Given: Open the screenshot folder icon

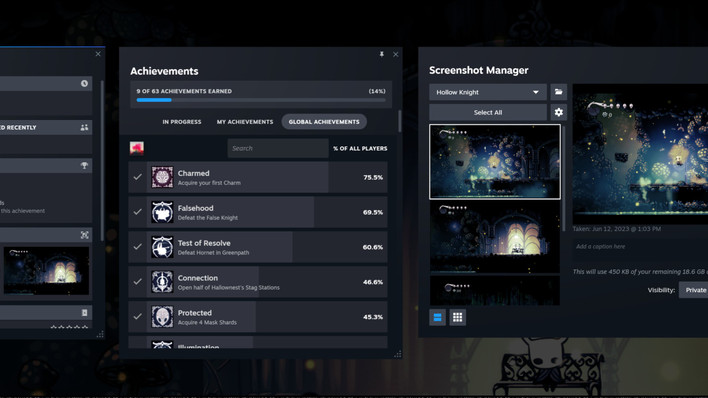Looking at the screenshot, I should click(x=559, y=92).
